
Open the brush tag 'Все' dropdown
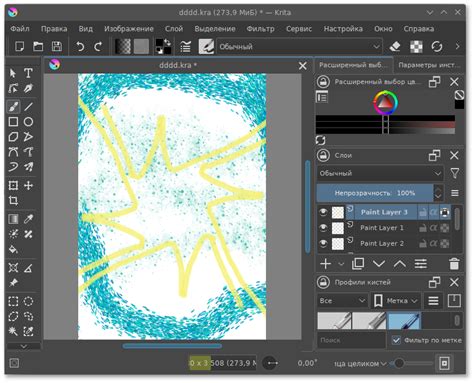[x=342, y=301]
